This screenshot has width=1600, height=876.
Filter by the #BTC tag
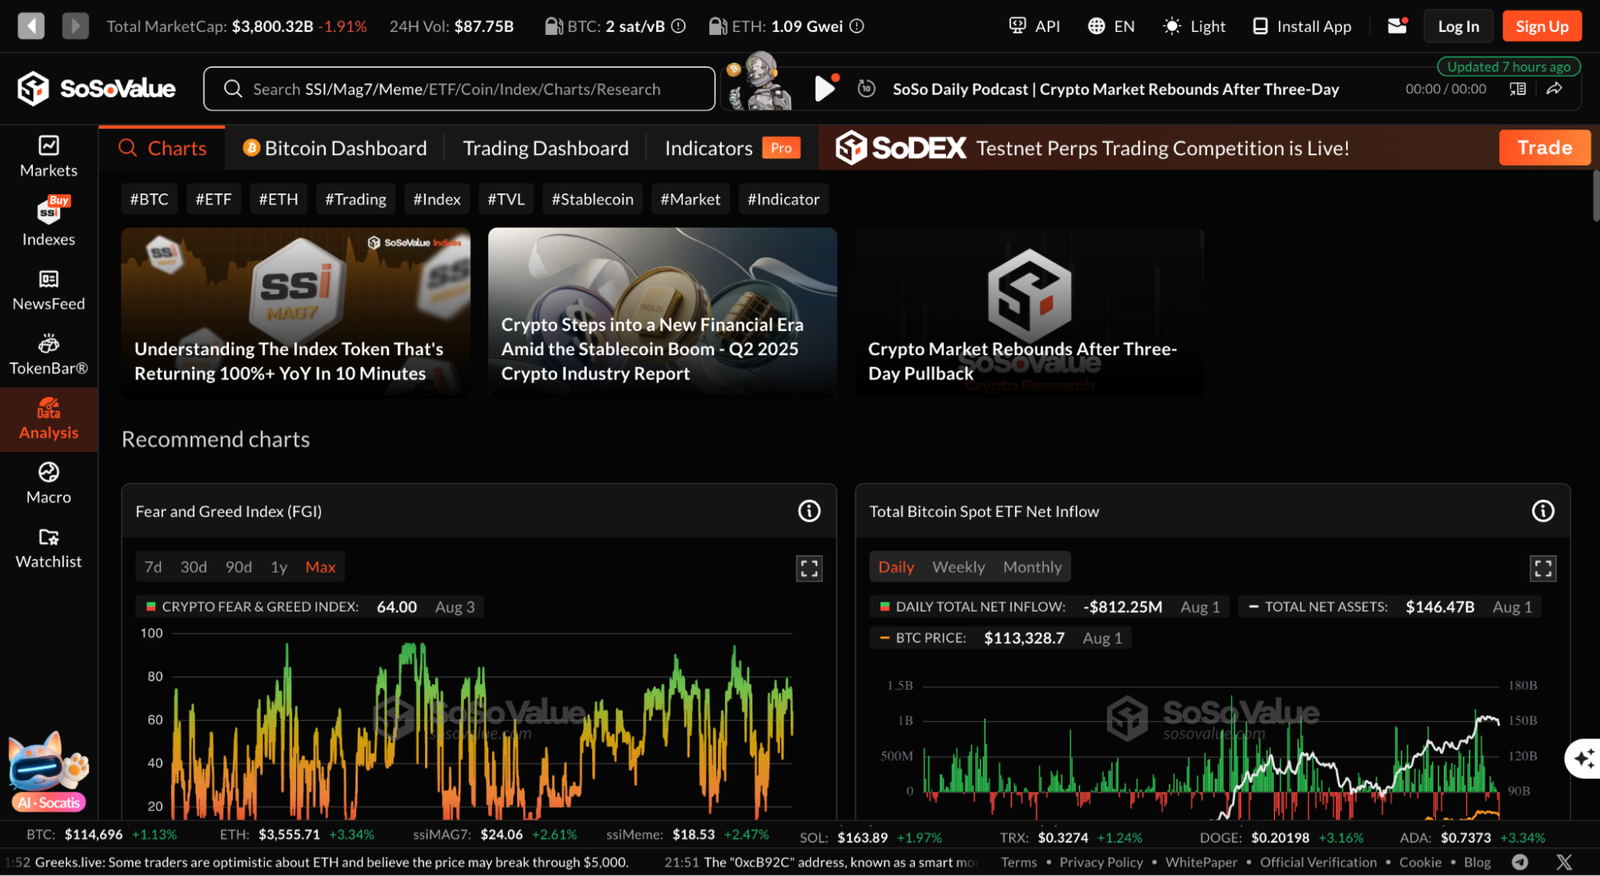149,199
